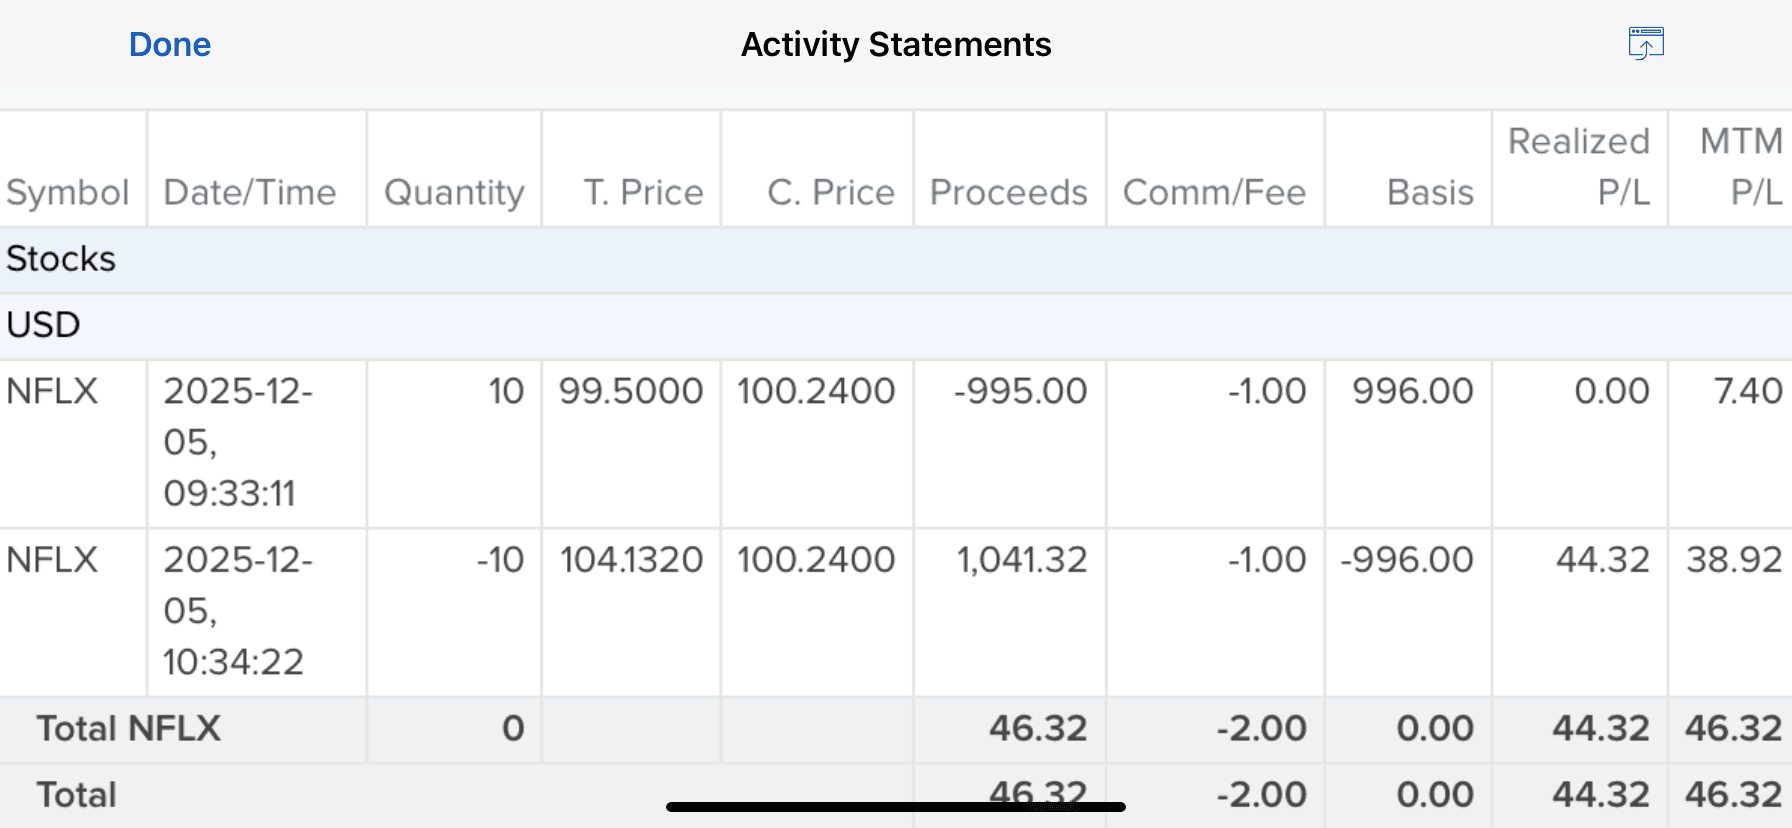Image resolution: width=1792 pixels, height=828 pixels.
Task: Tap the Basis column header
Action: [1430, 192]
